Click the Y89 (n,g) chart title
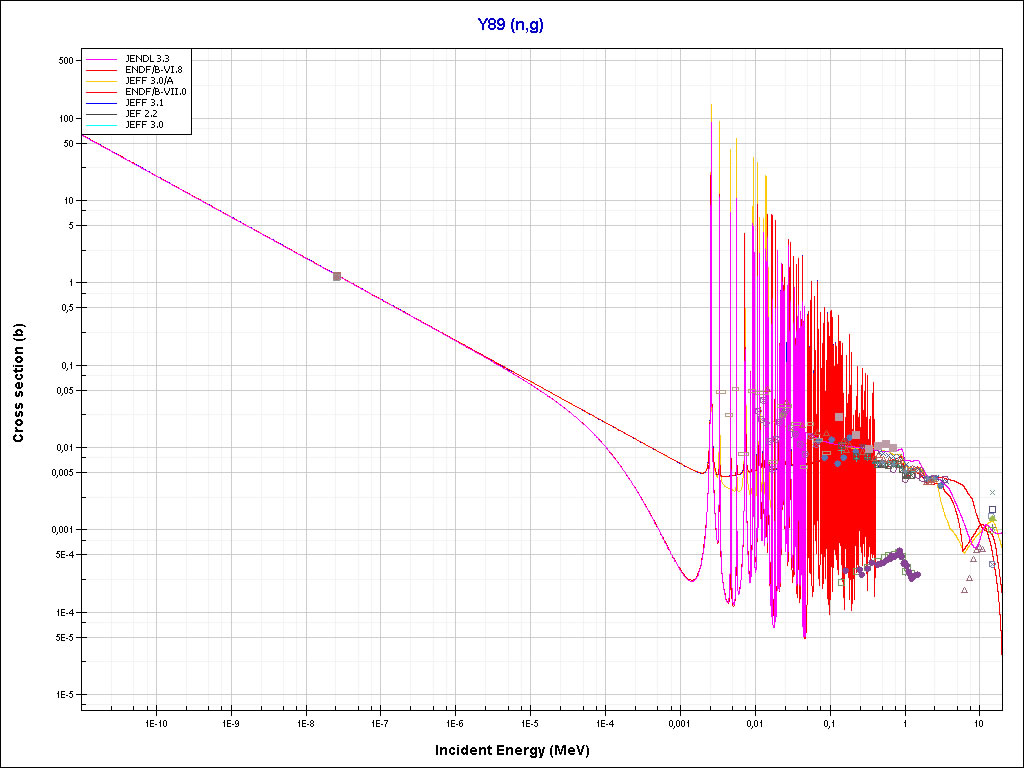 coord(511,25)
